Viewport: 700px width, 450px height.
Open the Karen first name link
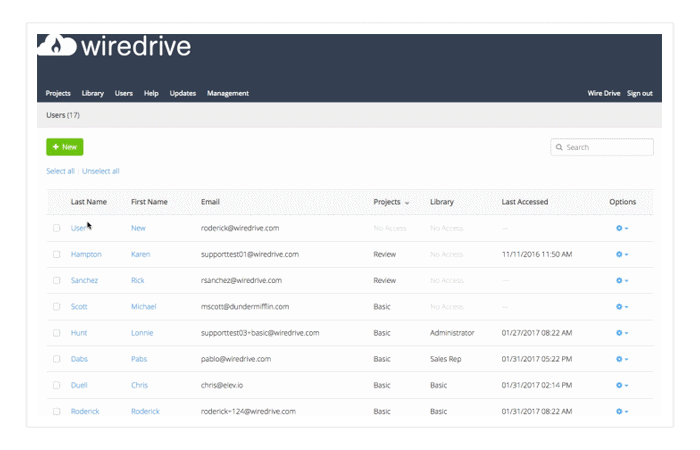(141, 254)
